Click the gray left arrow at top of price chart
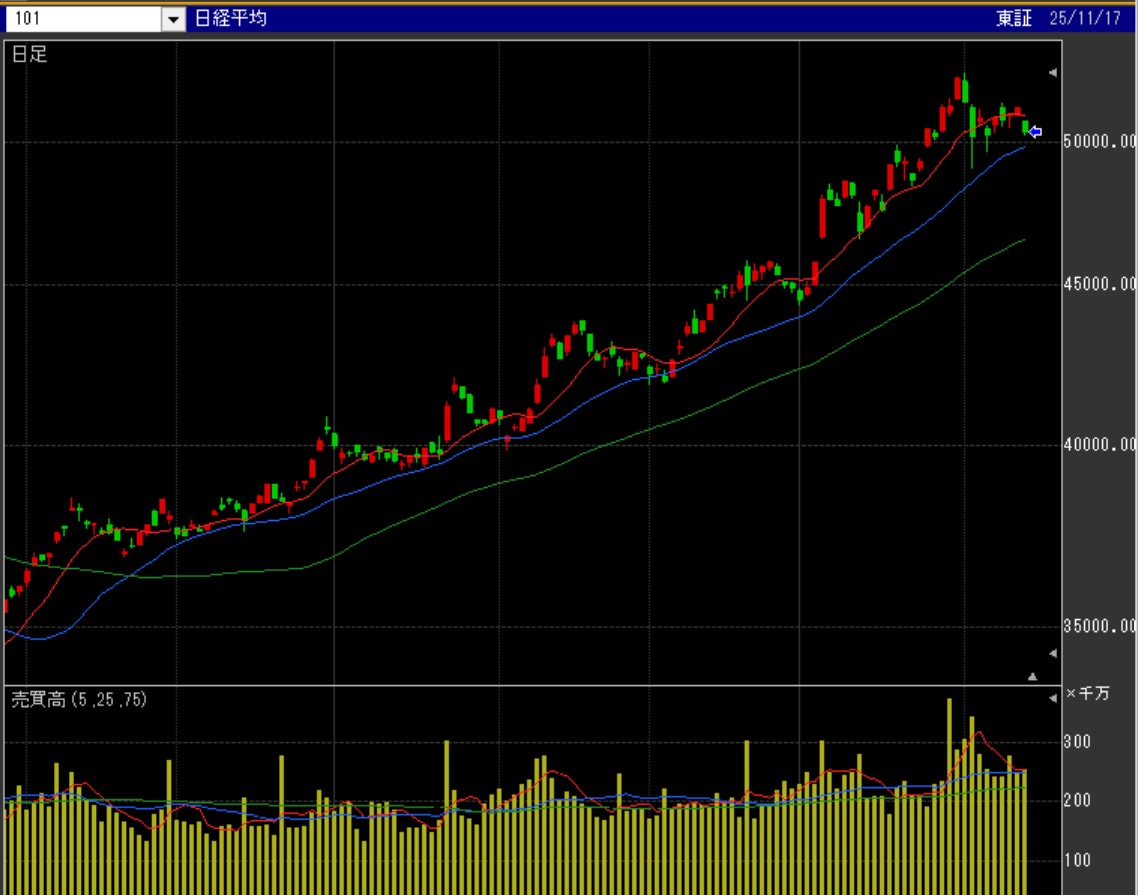 tap(1052, 73)
